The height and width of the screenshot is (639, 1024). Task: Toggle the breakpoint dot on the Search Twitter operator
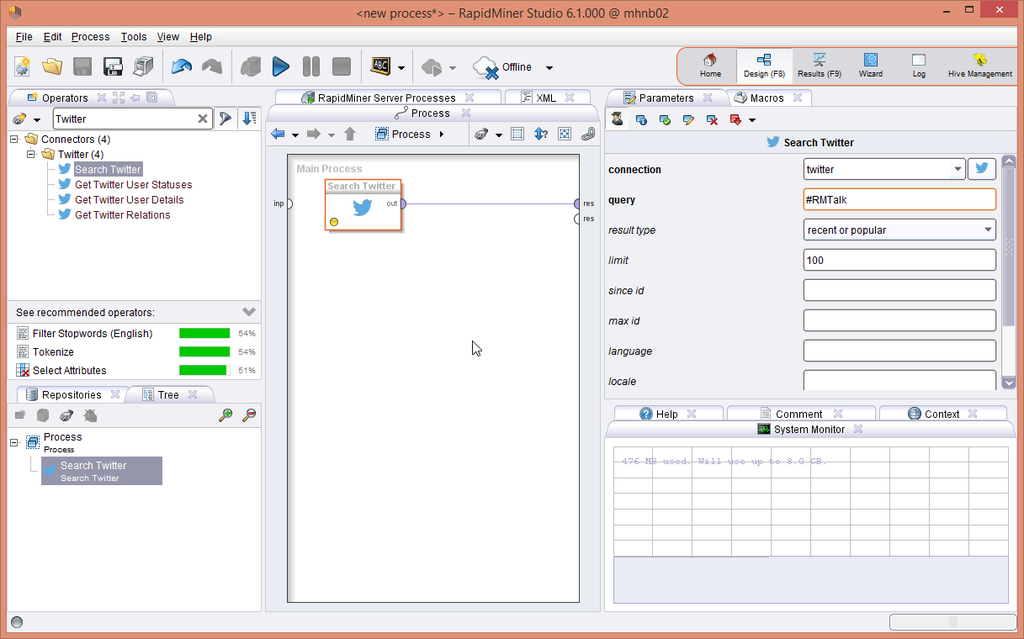pos(334,222)
